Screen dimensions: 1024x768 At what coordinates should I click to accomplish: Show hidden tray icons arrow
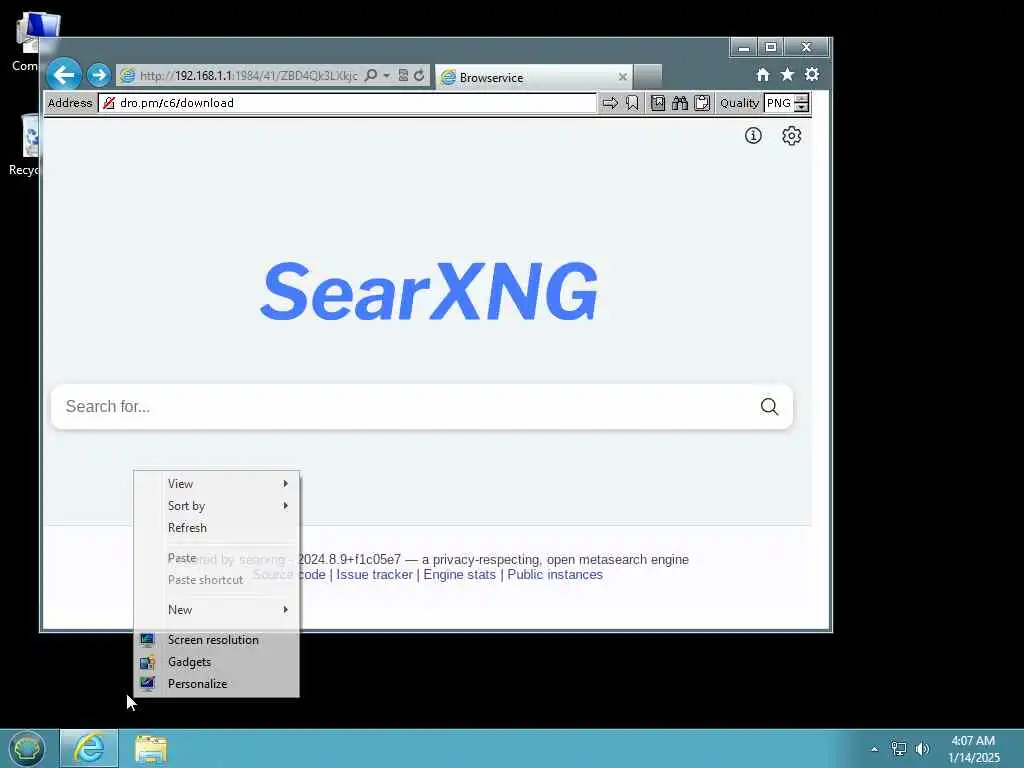point(874,749)
